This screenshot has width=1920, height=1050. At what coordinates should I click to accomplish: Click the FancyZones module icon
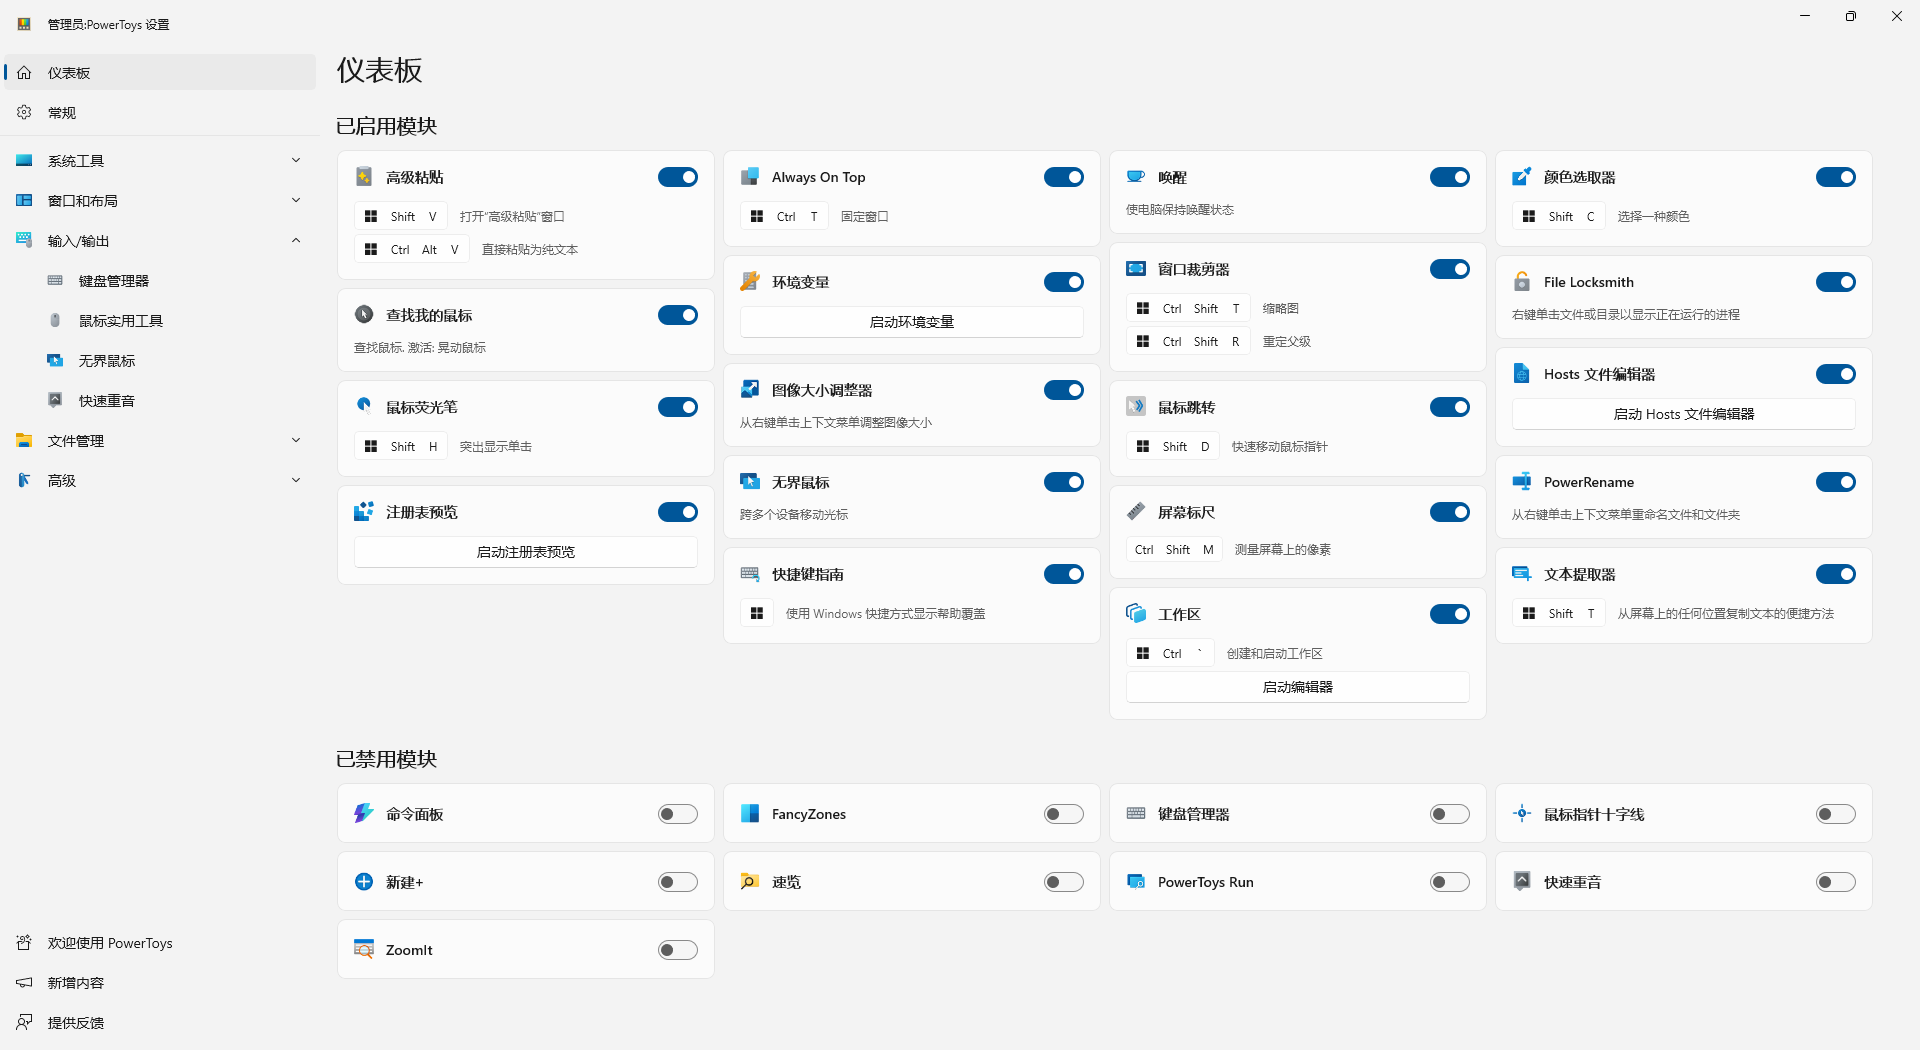click(x=750, y=814)
